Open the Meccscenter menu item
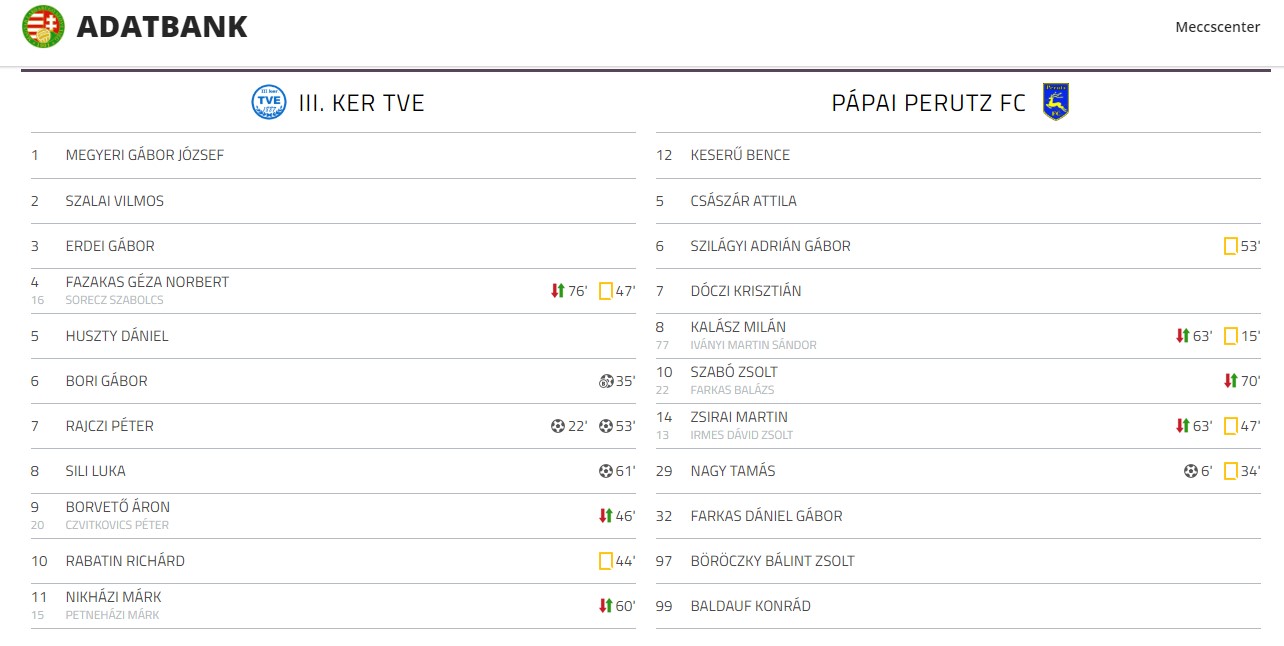1284x646 pixels. [1217, 27]
